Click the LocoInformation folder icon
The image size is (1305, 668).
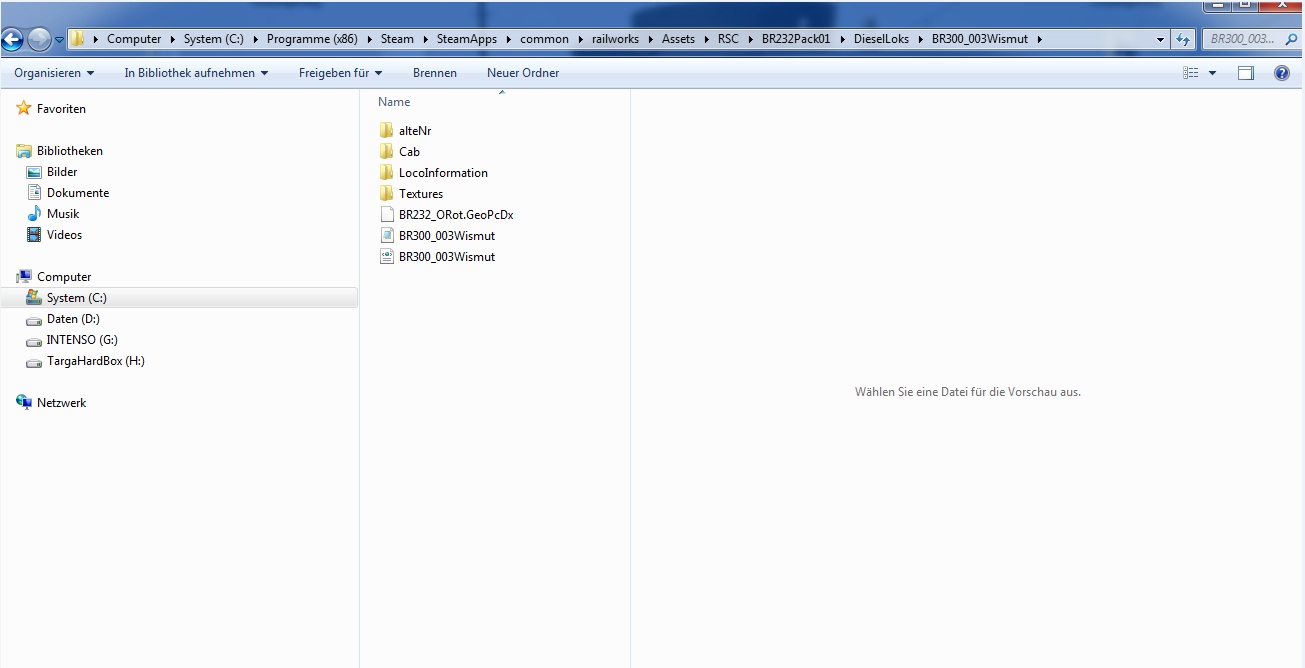(x=387, y=172)
